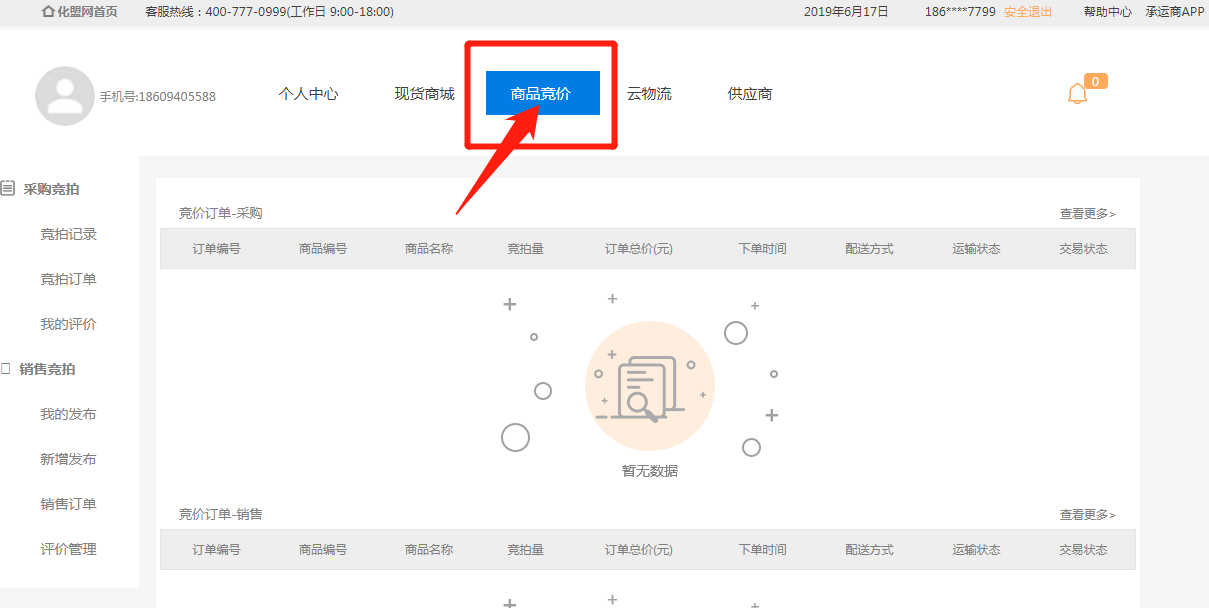Click 配送方式 header in 销售 table
The width and height of the screenshot is (1209, 608).
[869, 550]
